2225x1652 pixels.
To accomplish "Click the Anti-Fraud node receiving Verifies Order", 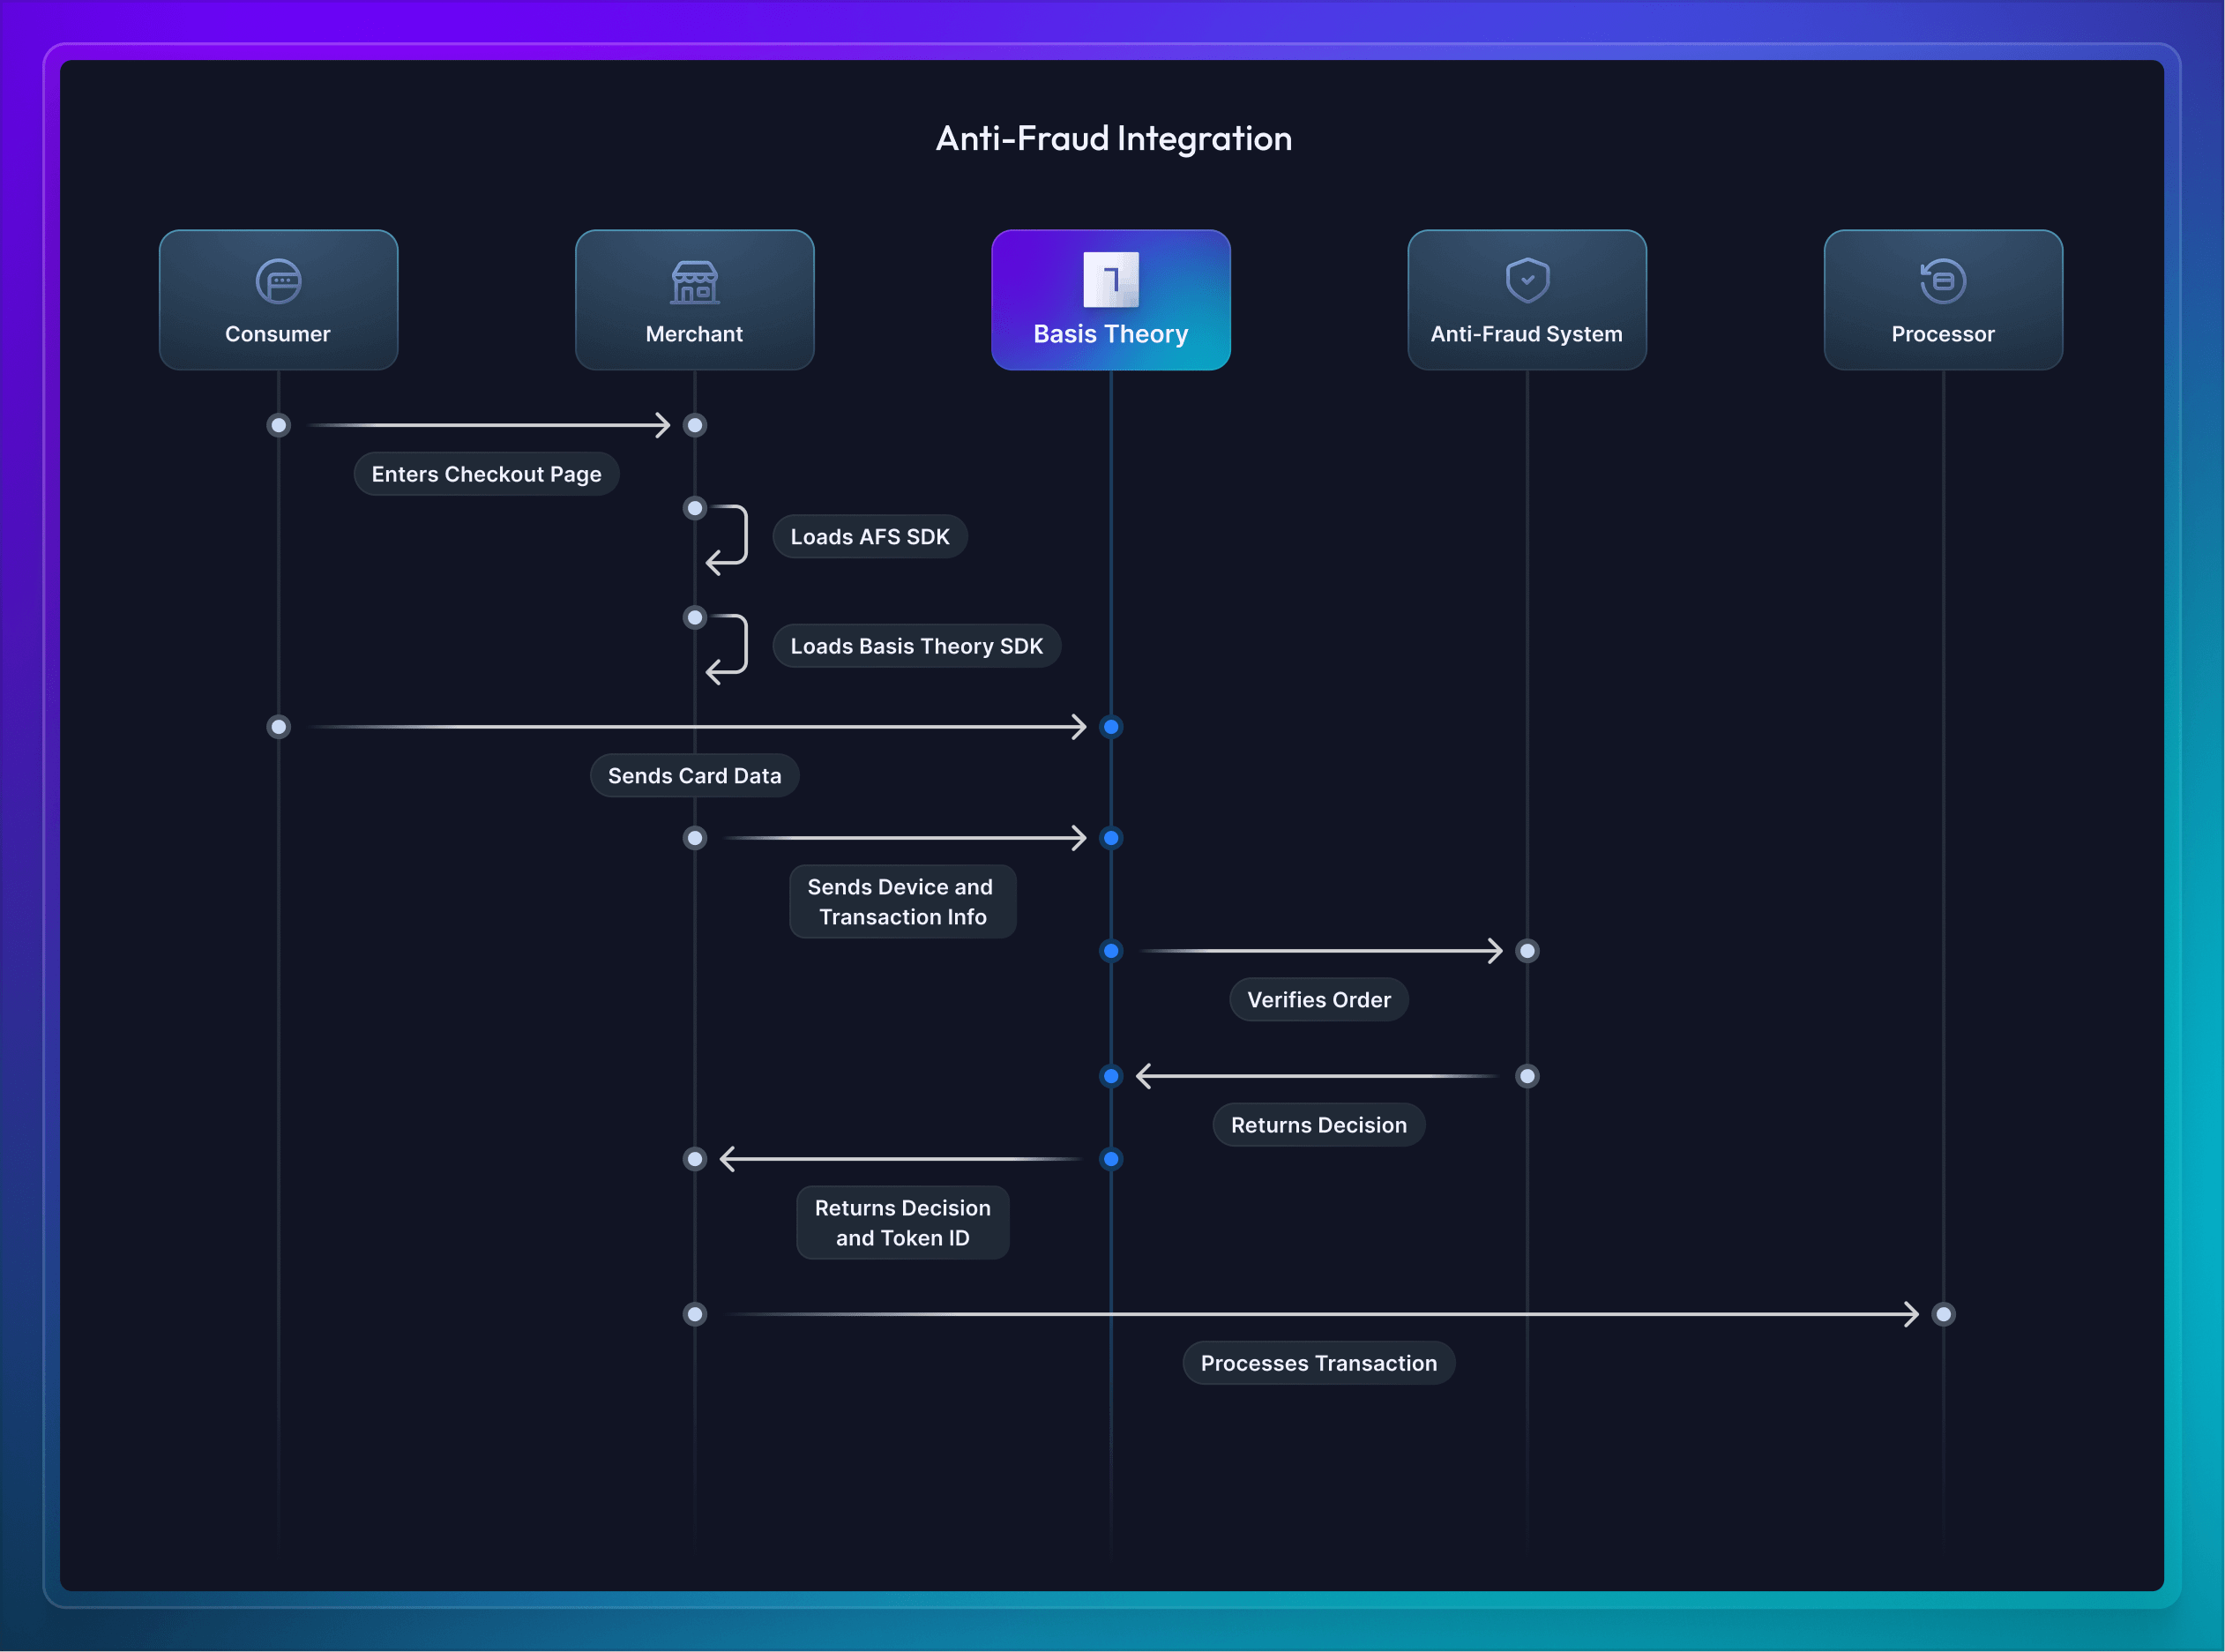I will click(x=1527, y=951).
